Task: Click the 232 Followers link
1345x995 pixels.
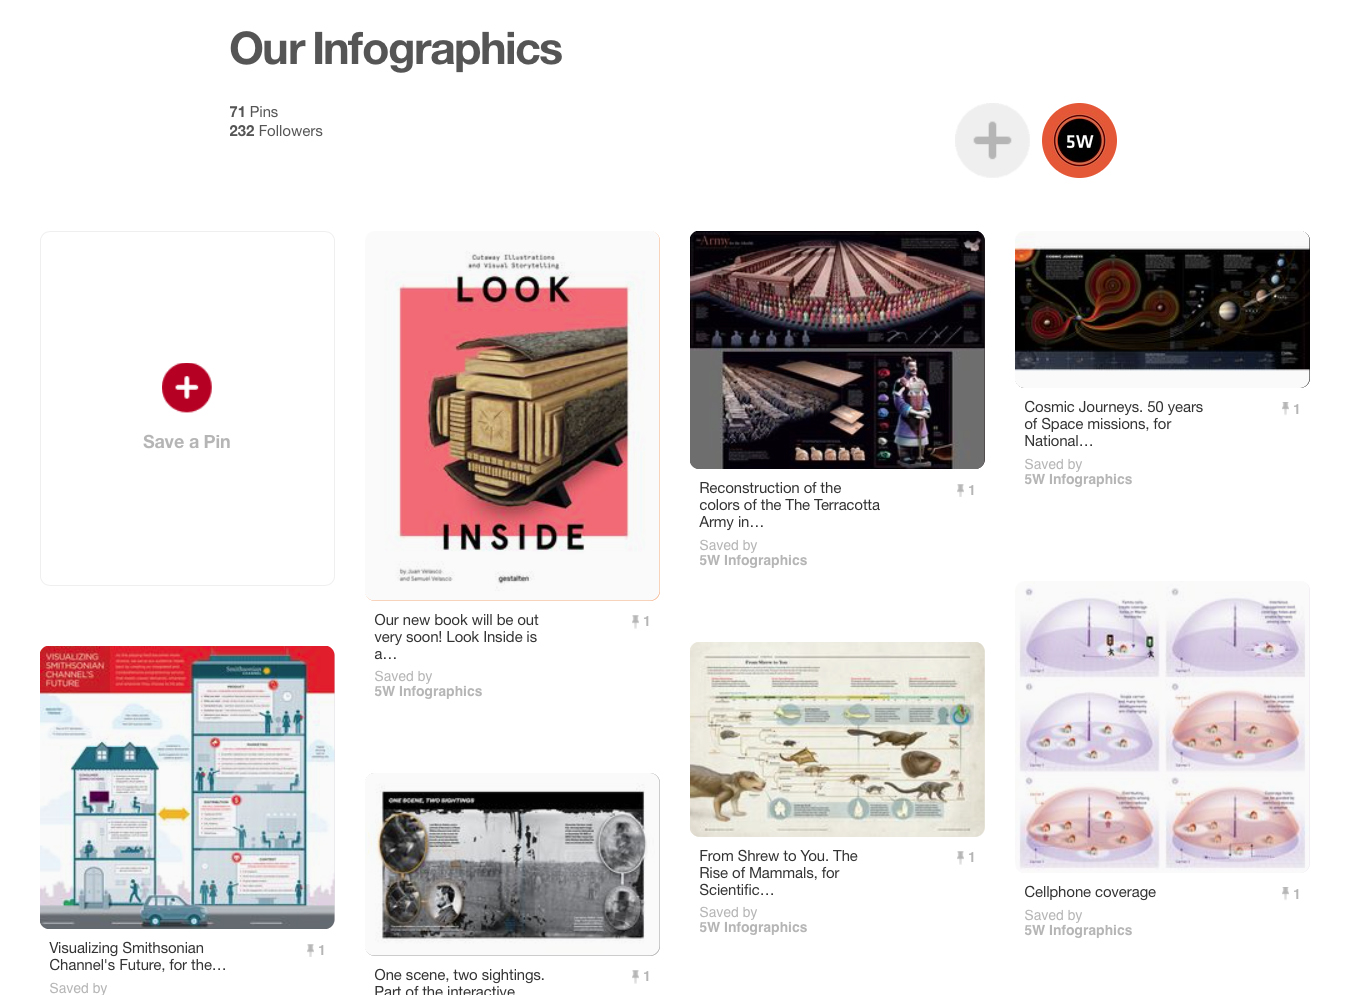Action: pos(276,131)
